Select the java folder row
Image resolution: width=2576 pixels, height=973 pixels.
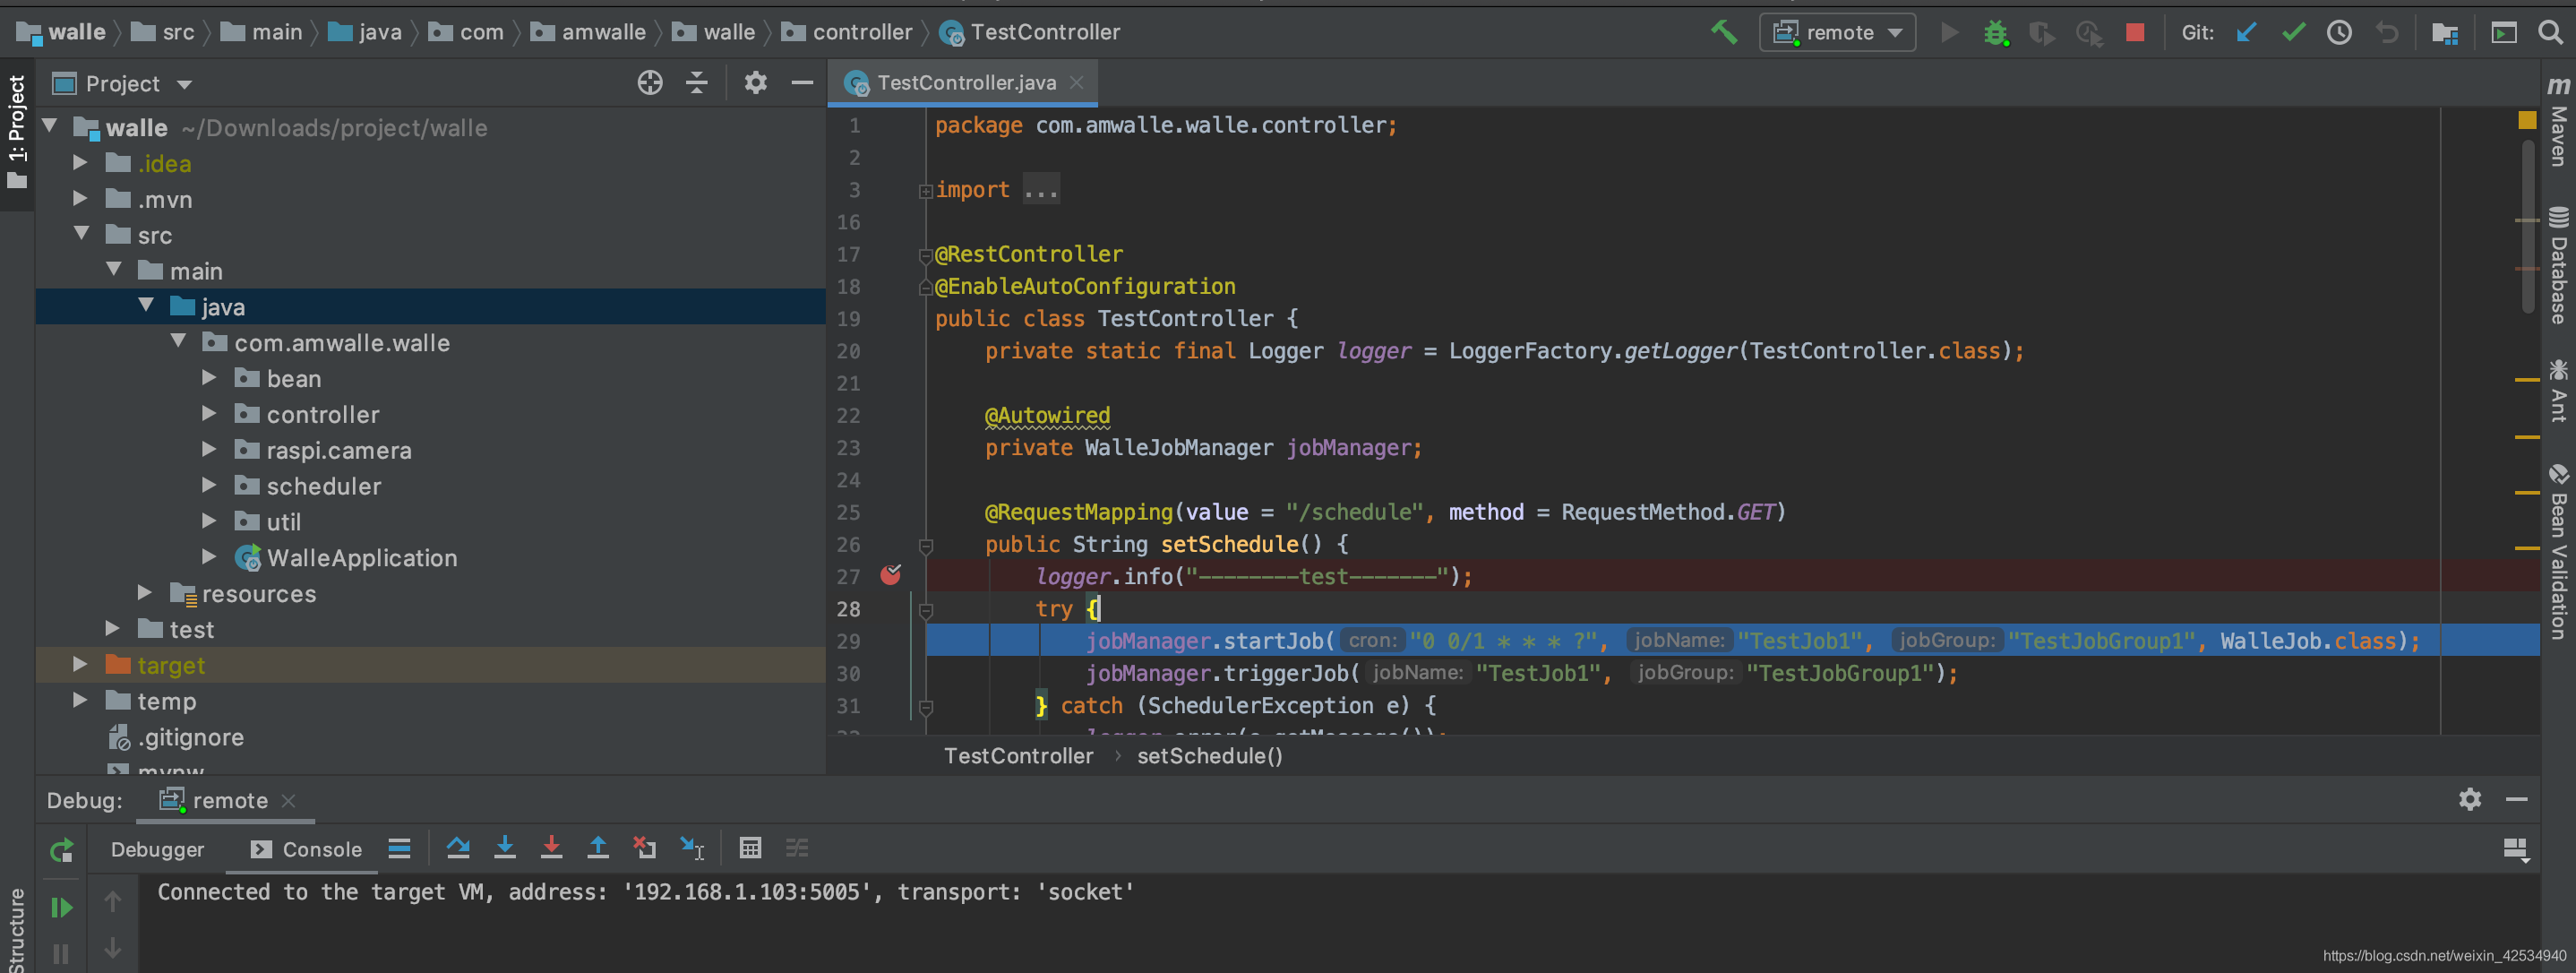pyautogui.click(x=431, y=307)
